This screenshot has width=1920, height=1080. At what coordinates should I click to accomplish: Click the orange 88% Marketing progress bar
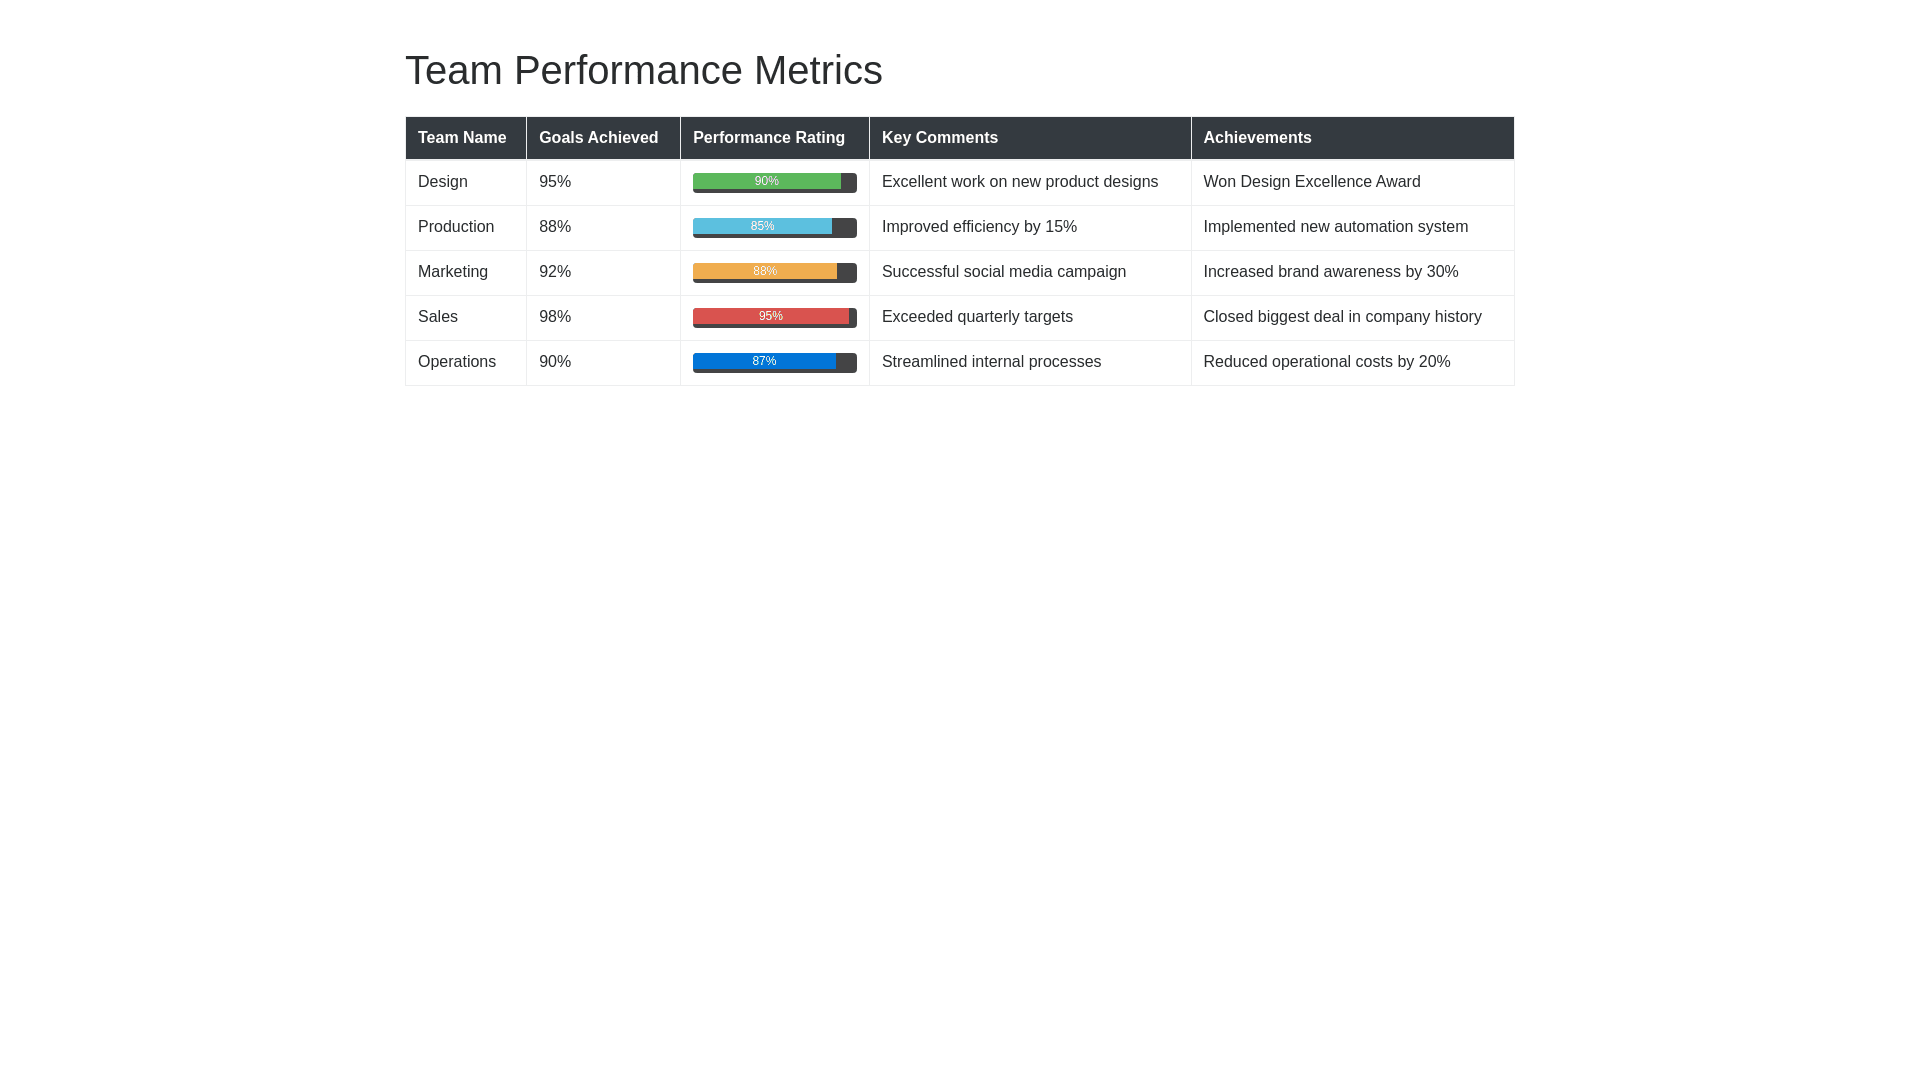[x=765, y=272]
